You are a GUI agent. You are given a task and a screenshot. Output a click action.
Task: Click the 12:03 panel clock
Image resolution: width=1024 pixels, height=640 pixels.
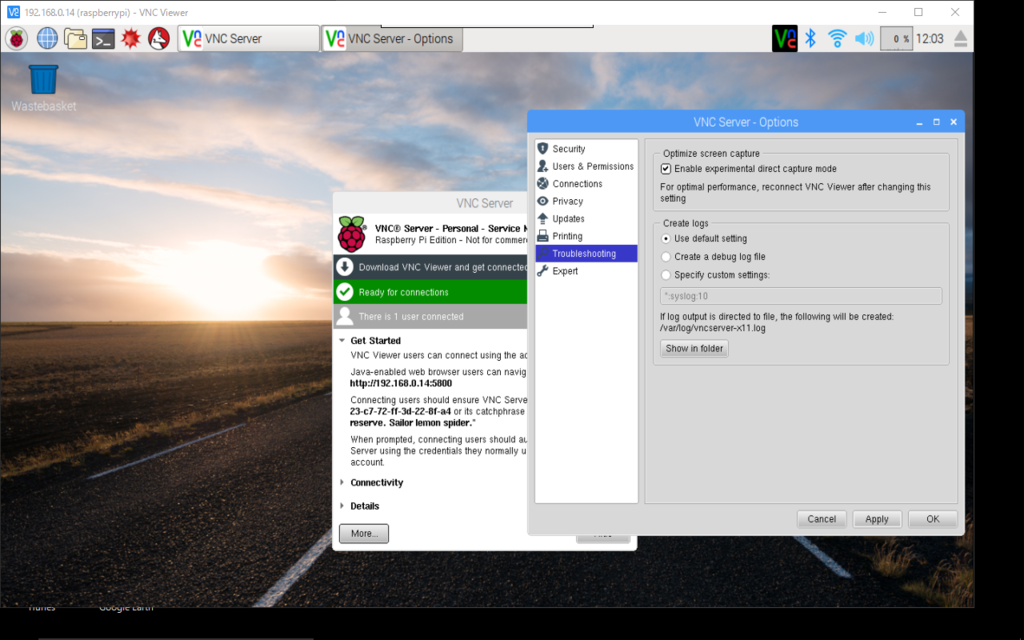[x=929, y=39]
